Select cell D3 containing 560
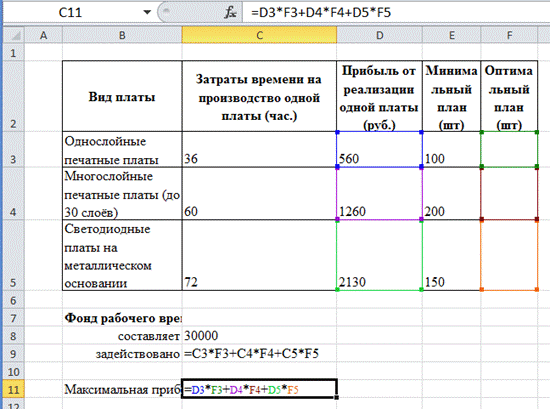 pyautogui.click(x=380, y=149)
